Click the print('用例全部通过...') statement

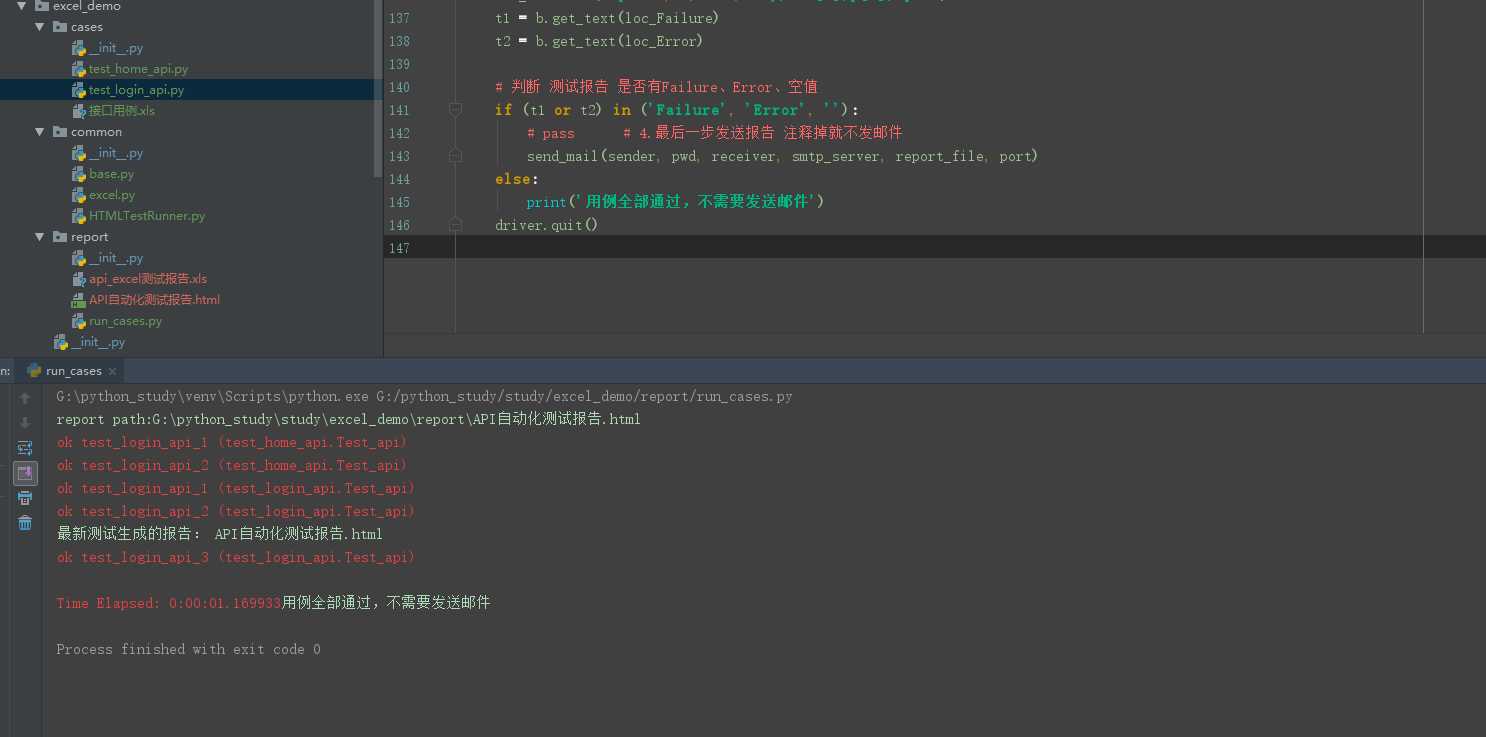pos(675,202)
